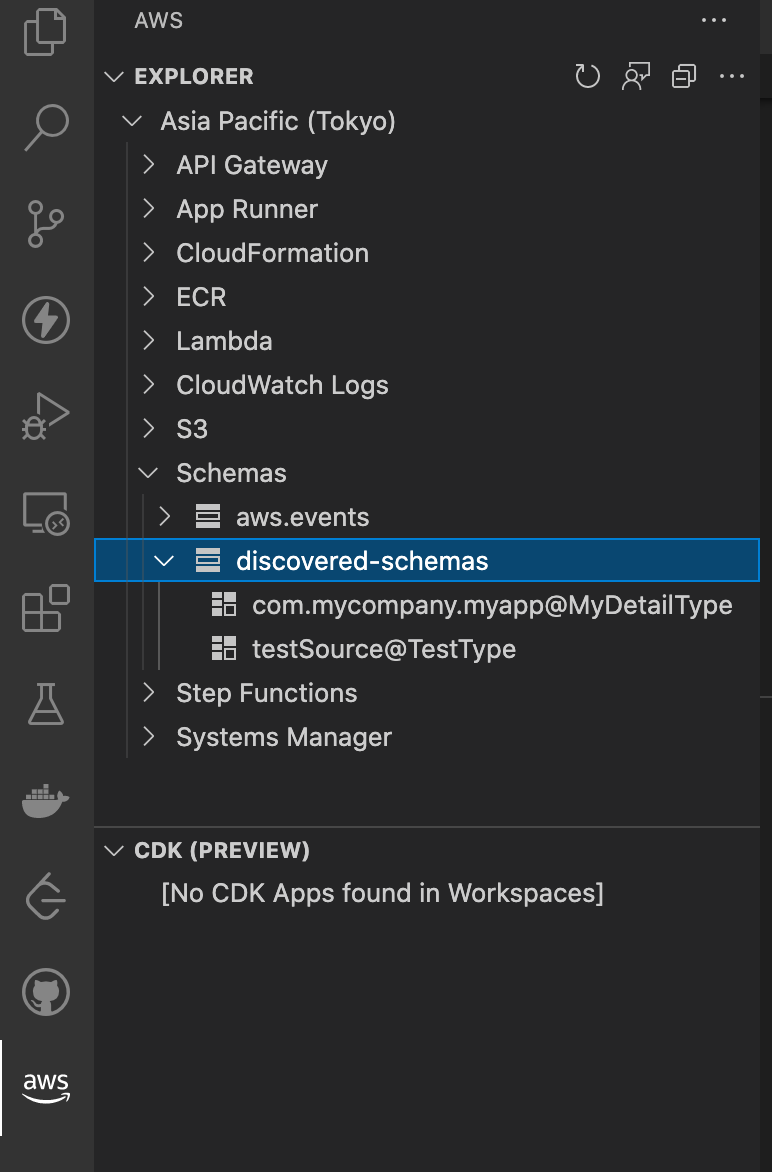Open the Search view icon
The image size is (772, 1172).
46,128
